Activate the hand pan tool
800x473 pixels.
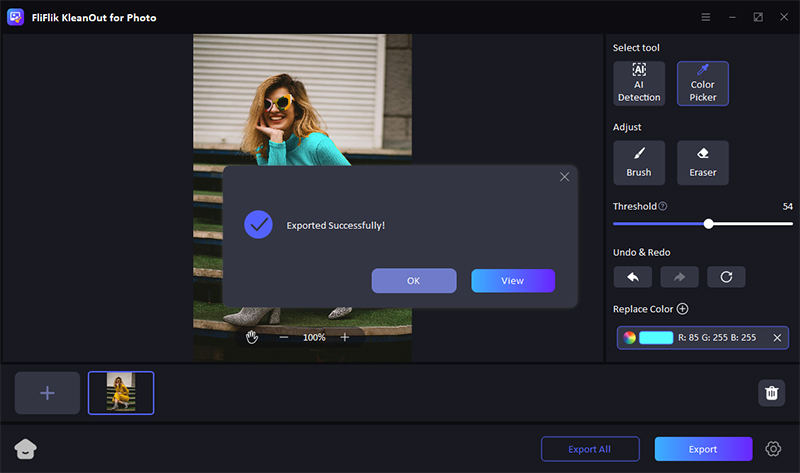pos(252,337)
